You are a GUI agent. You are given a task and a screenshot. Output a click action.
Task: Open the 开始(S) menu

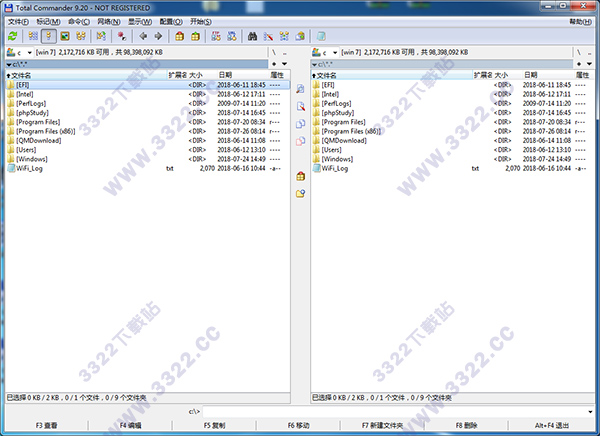[x=201, y=22]
